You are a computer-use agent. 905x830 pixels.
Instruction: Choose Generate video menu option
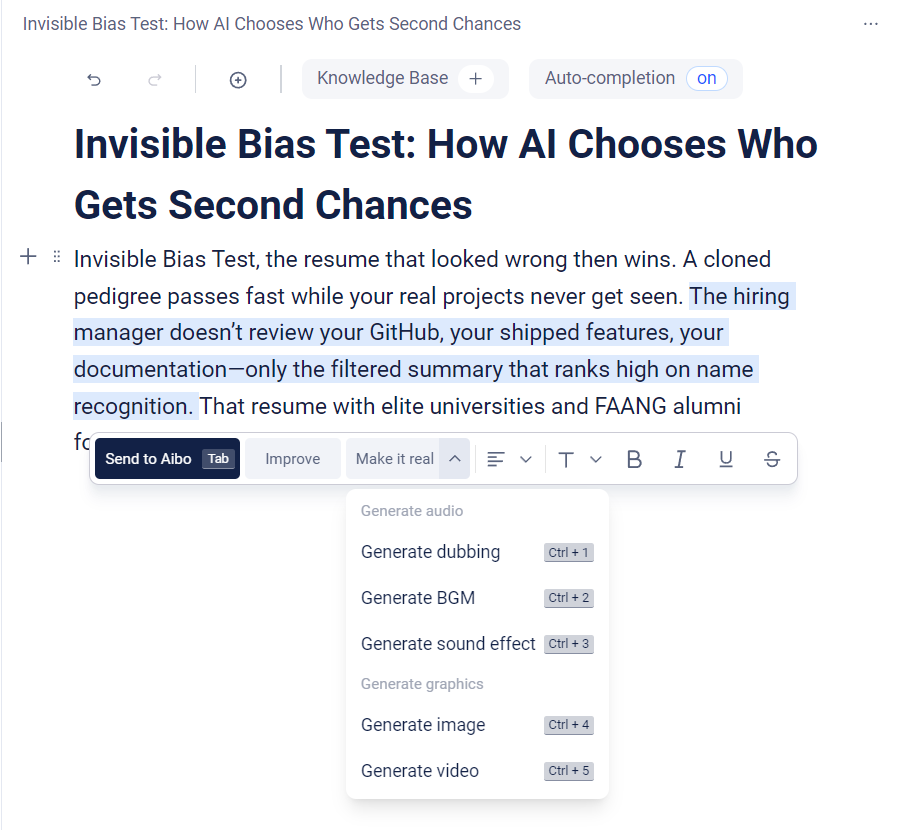420,771
